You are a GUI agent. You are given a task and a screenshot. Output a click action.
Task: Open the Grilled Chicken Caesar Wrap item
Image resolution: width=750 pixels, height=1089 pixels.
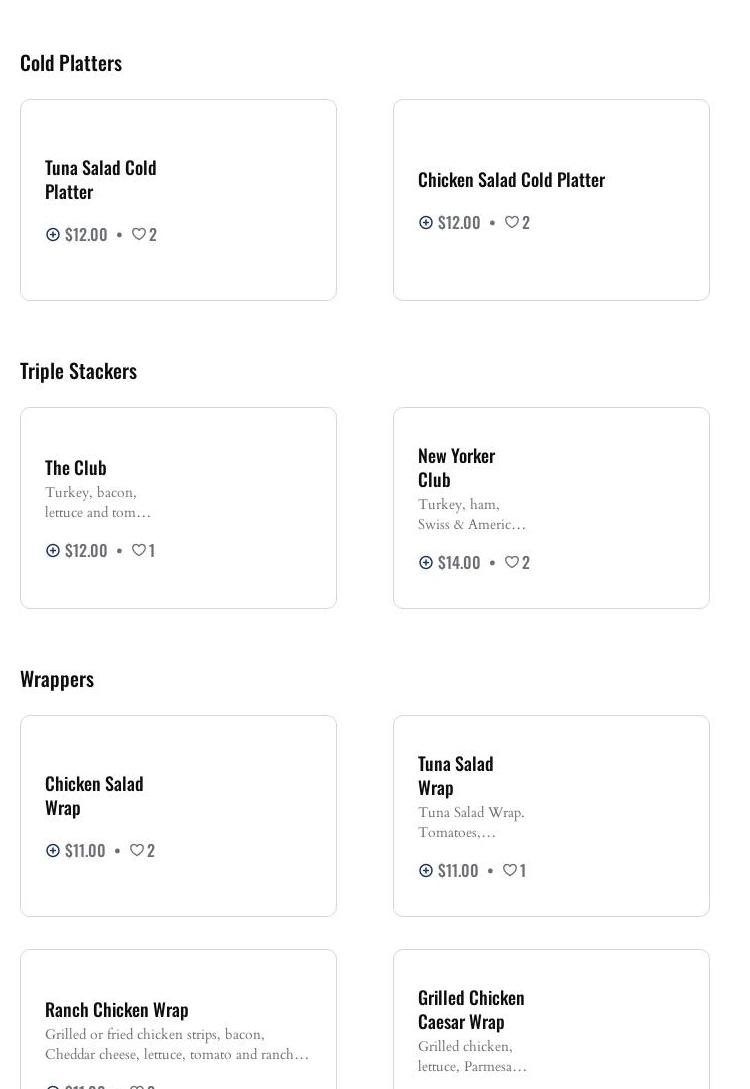coord(471,1009)
